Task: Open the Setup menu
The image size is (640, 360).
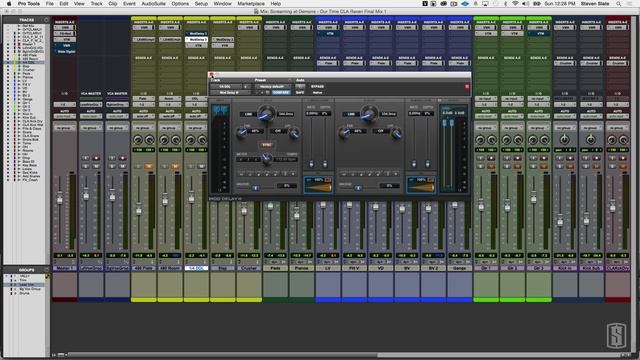Action: 201,4
